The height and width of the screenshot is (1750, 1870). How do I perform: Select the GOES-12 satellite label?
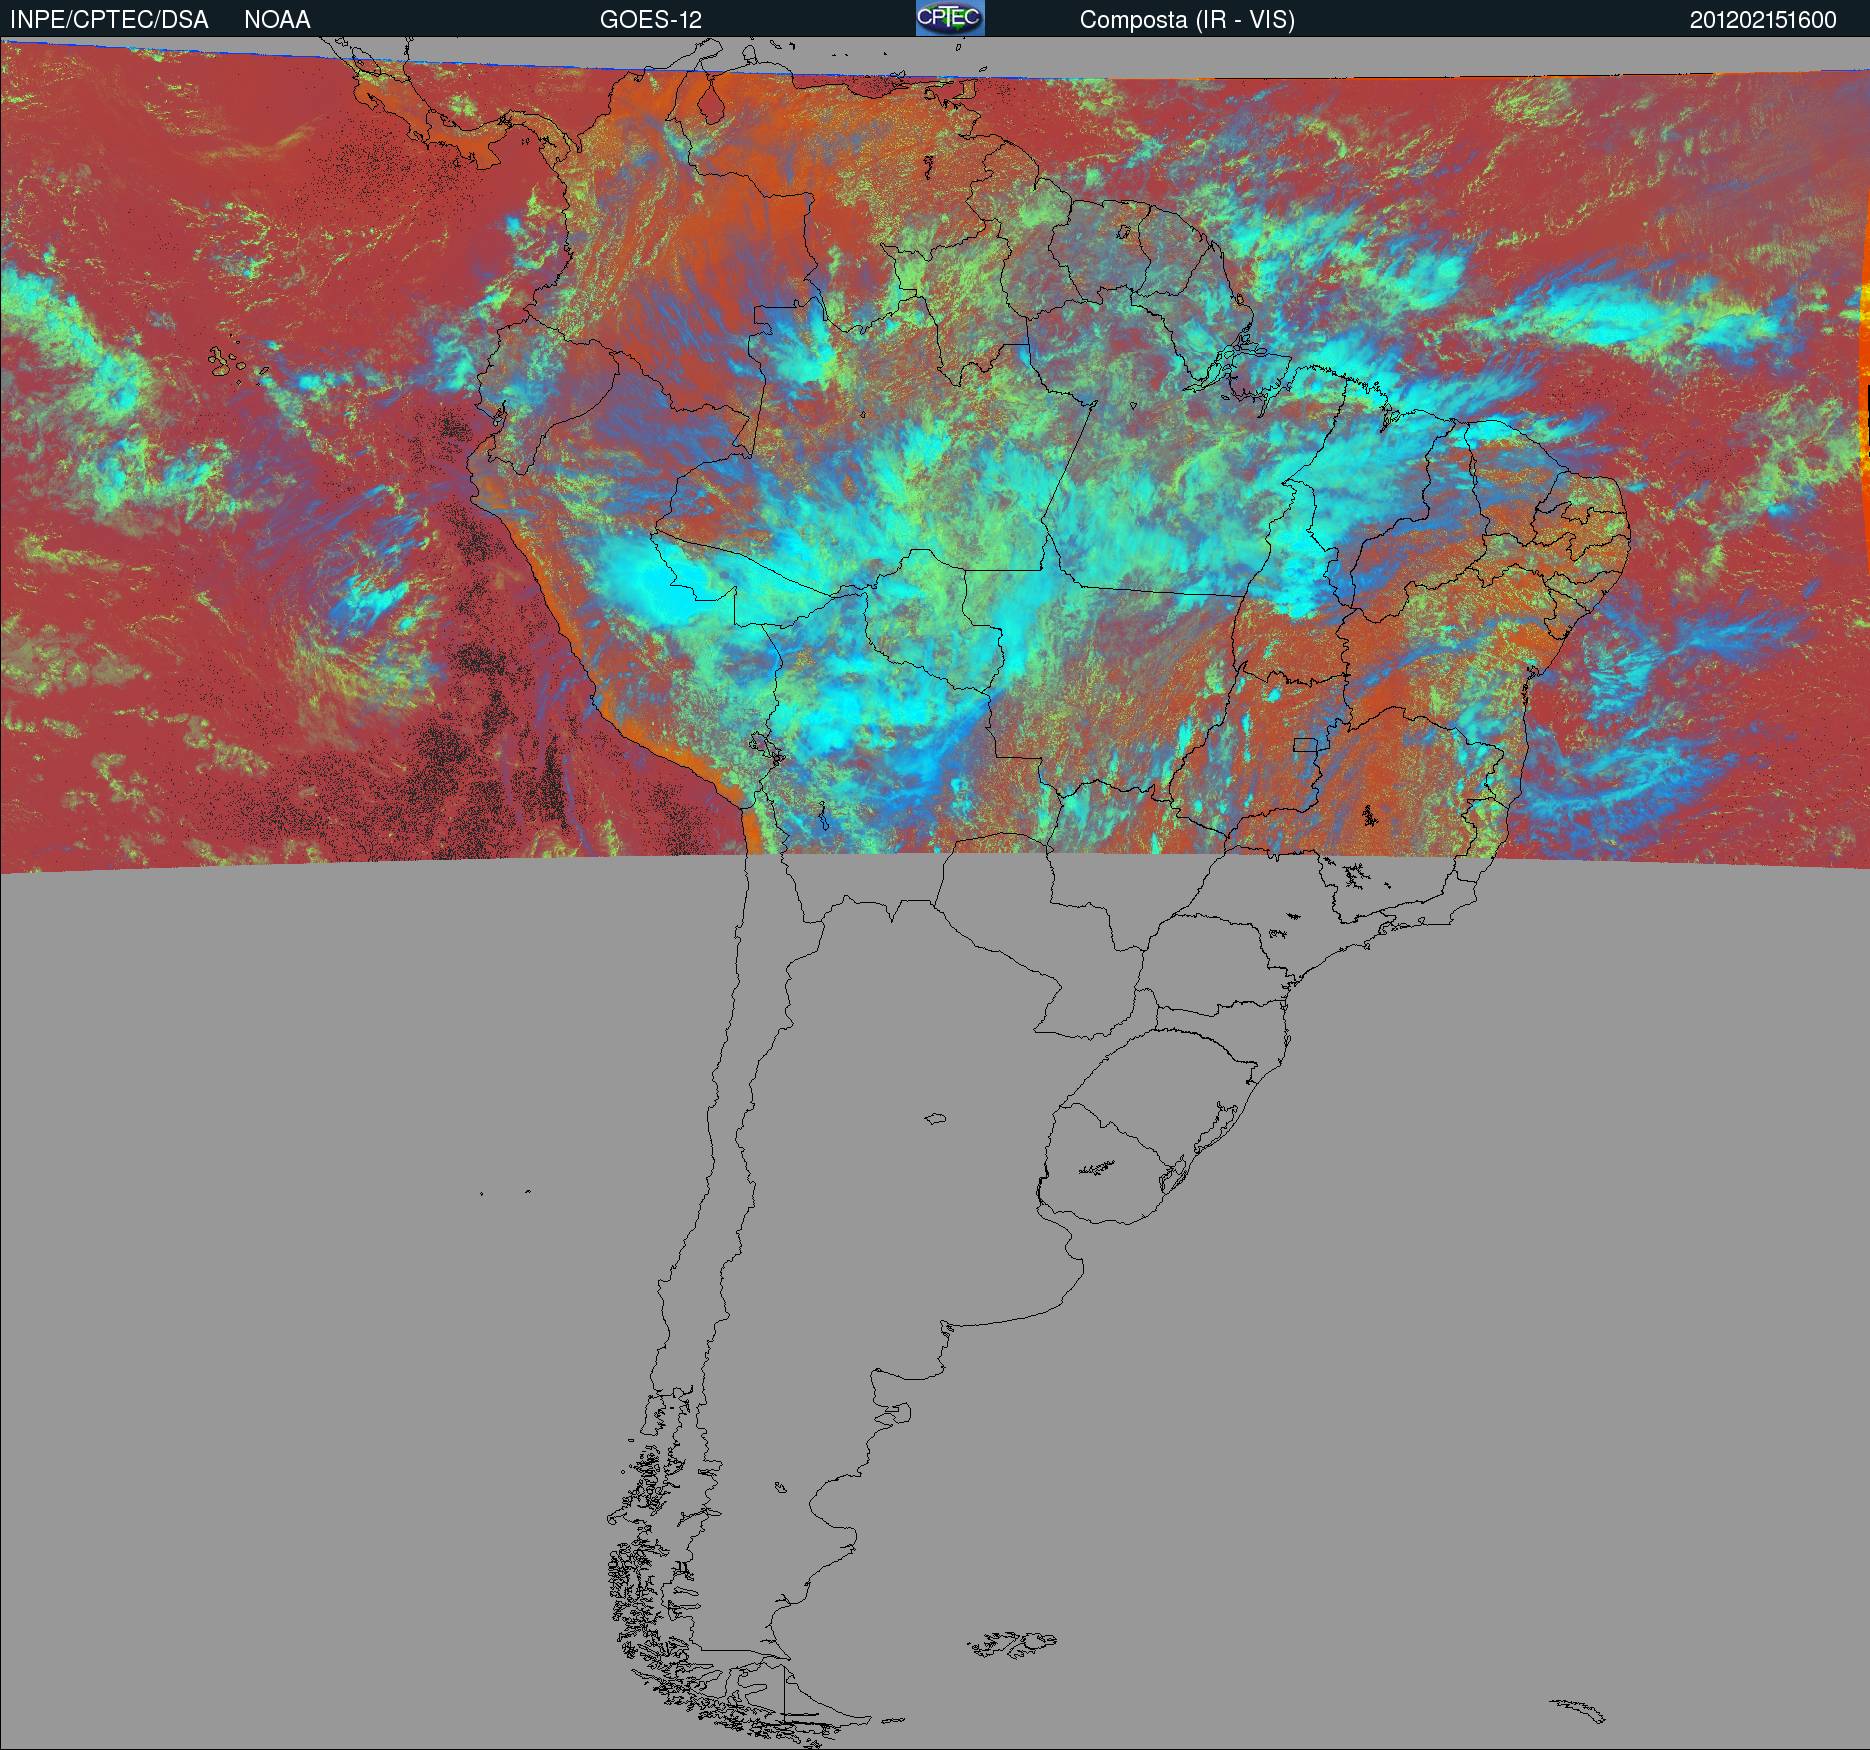click(651, 20)
